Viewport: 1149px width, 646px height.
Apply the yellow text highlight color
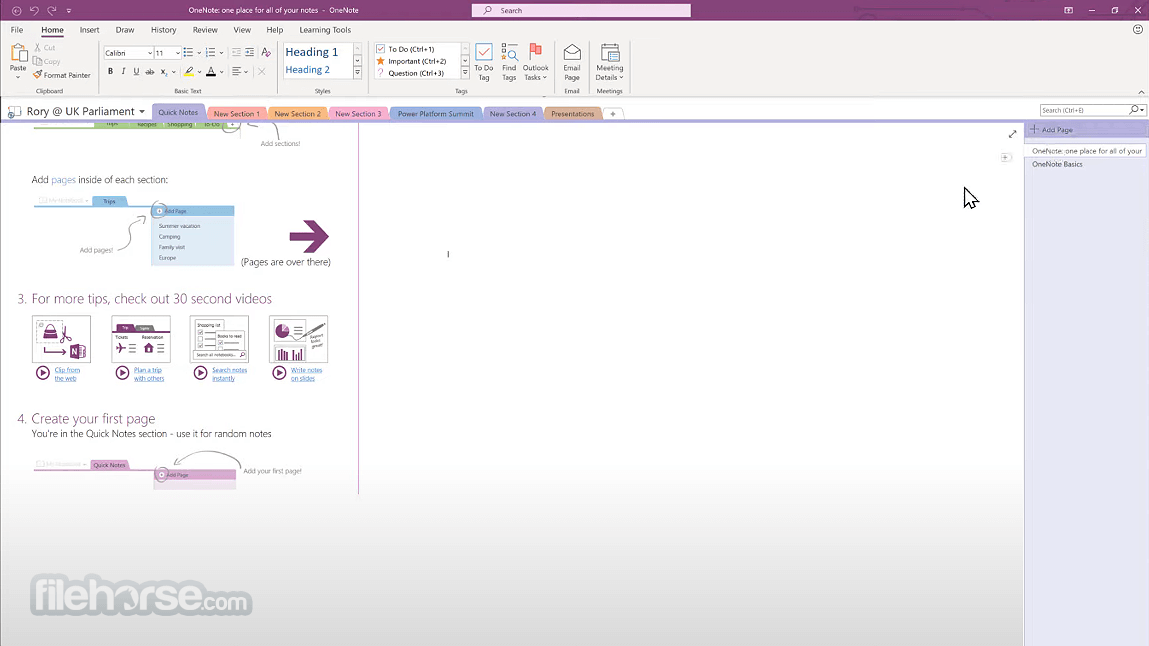point(189,72)
